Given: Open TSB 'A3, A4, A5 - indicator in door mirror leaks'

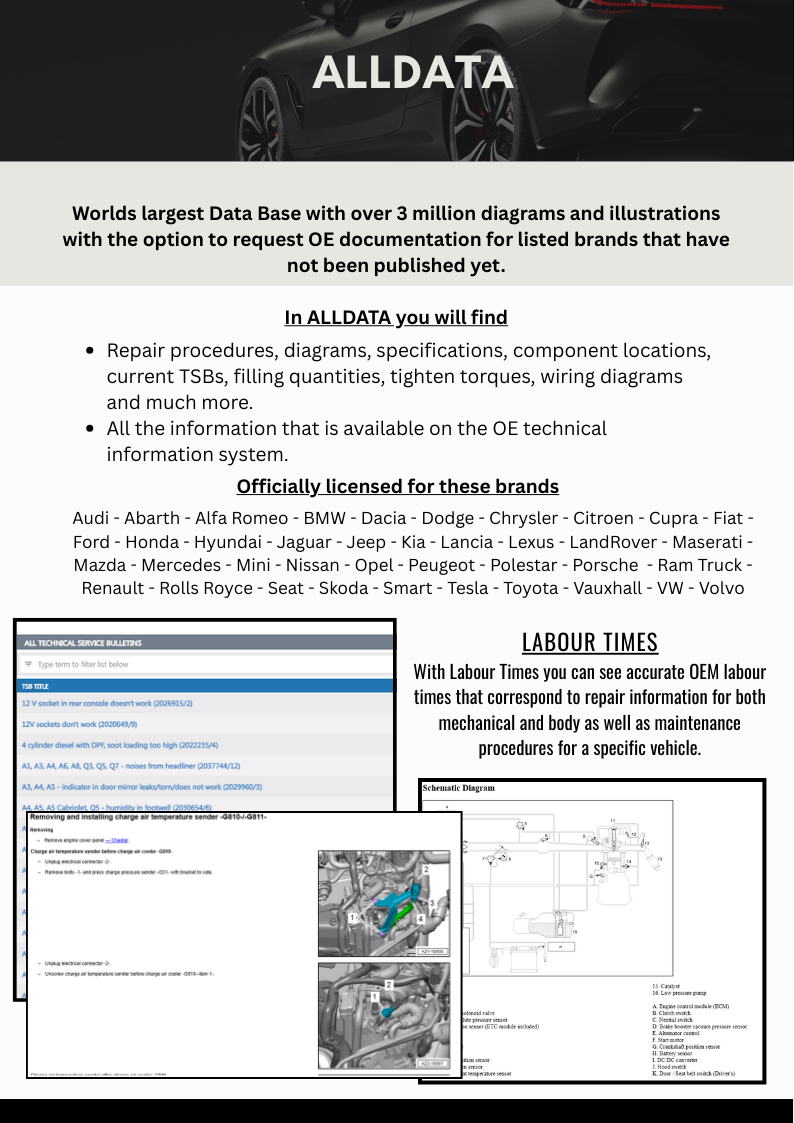Looking at the screenshot, I should [x=142, y=786].
